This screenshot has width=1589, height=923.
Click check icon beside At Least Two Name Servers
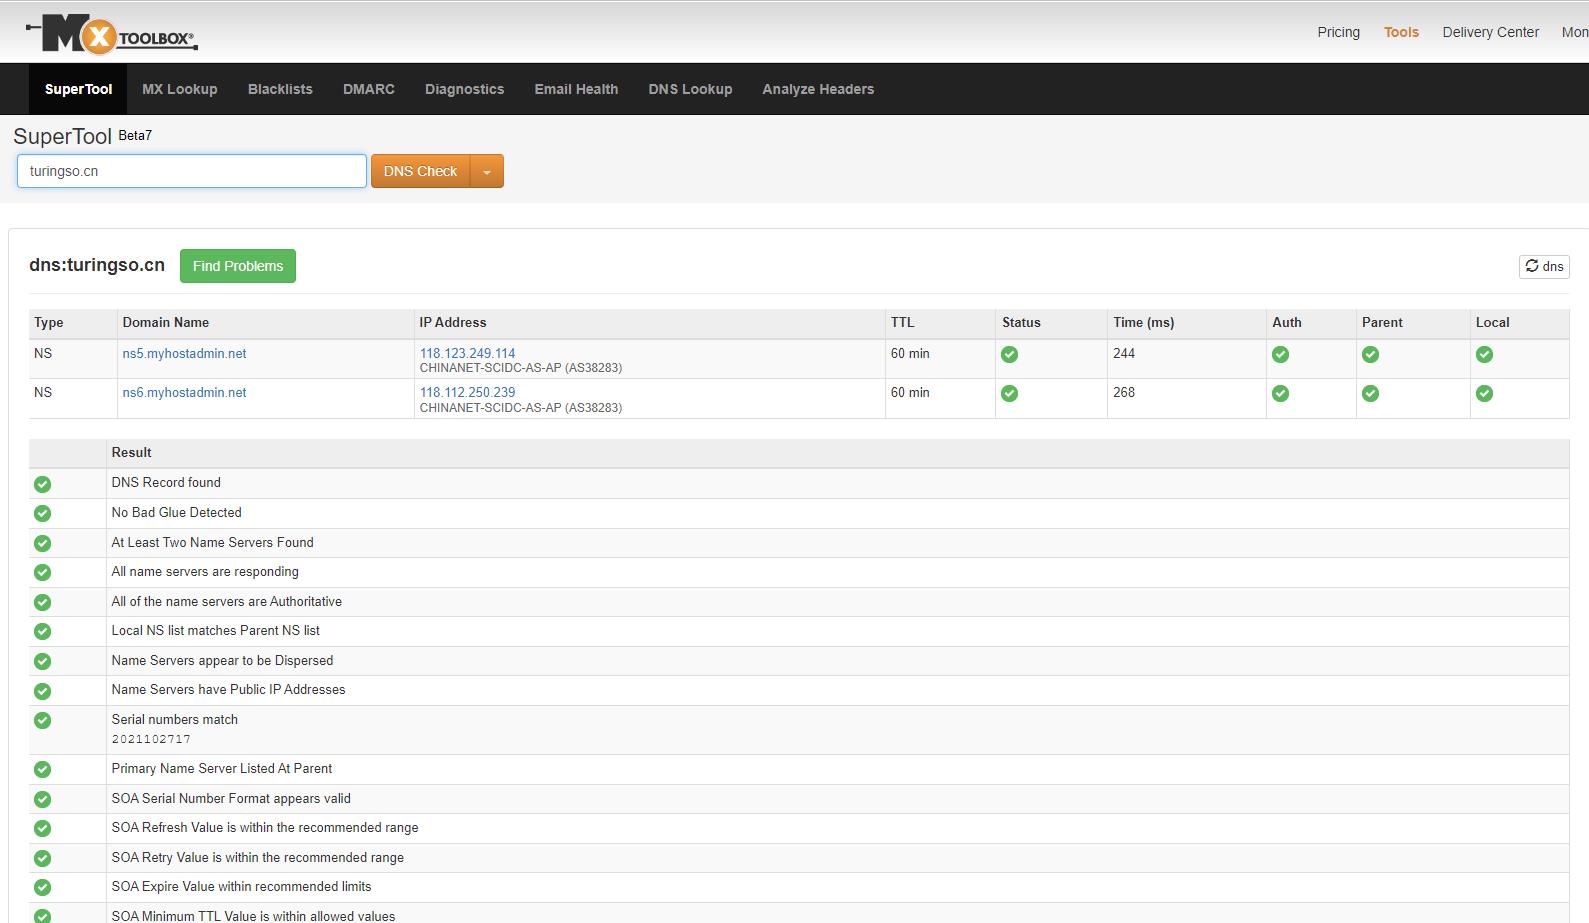tap(42, 543)
